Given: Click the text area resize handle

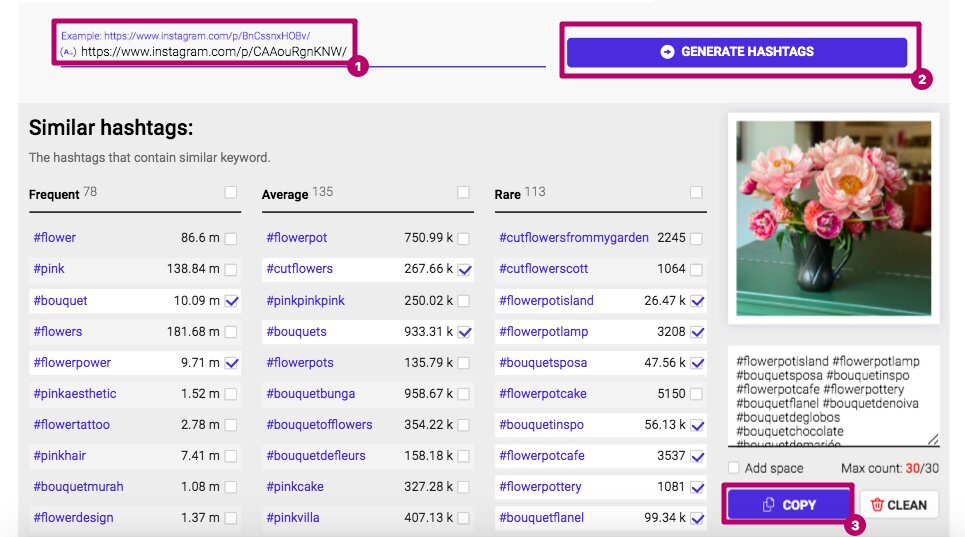Looking at the screenshot, I should tap(934, 439).
